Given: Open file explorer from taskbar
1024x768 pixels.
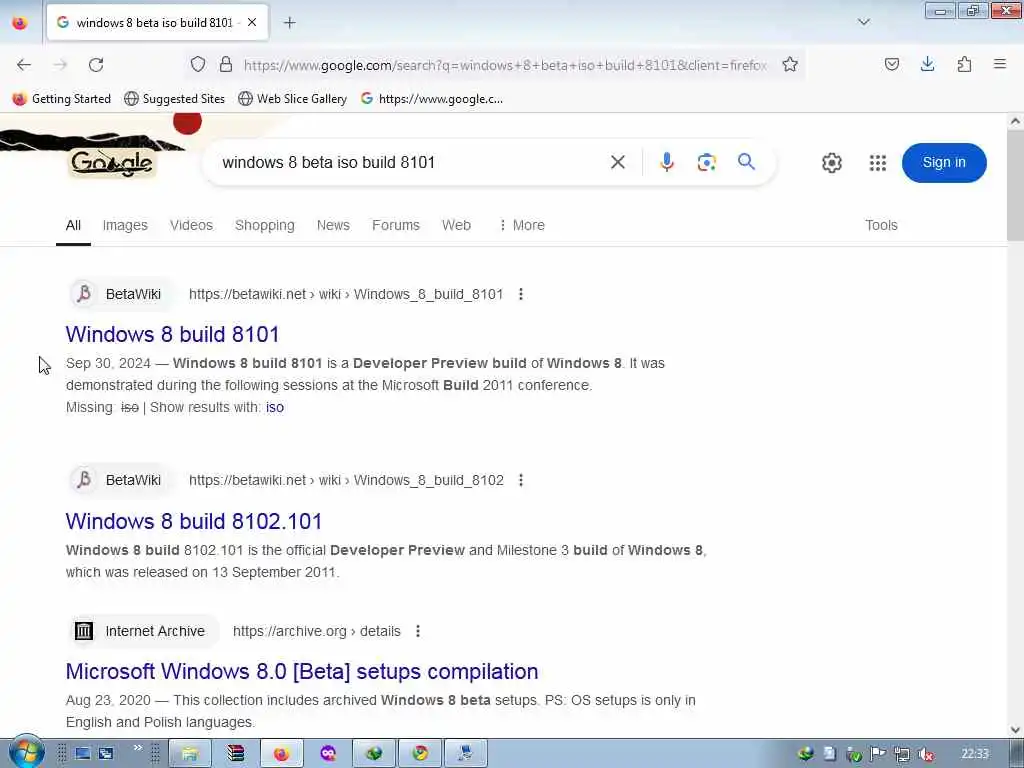Looking at the screenshot, I should (x=190, y=754).
